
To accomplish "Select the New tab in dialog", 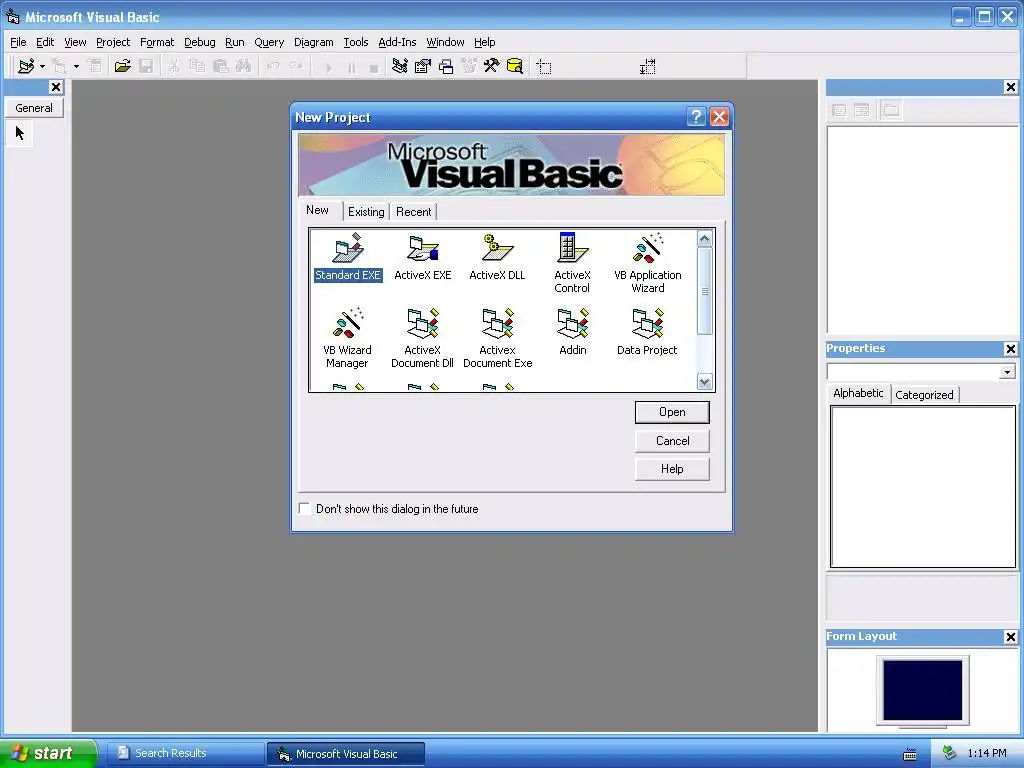I will (x=318, y=210).
